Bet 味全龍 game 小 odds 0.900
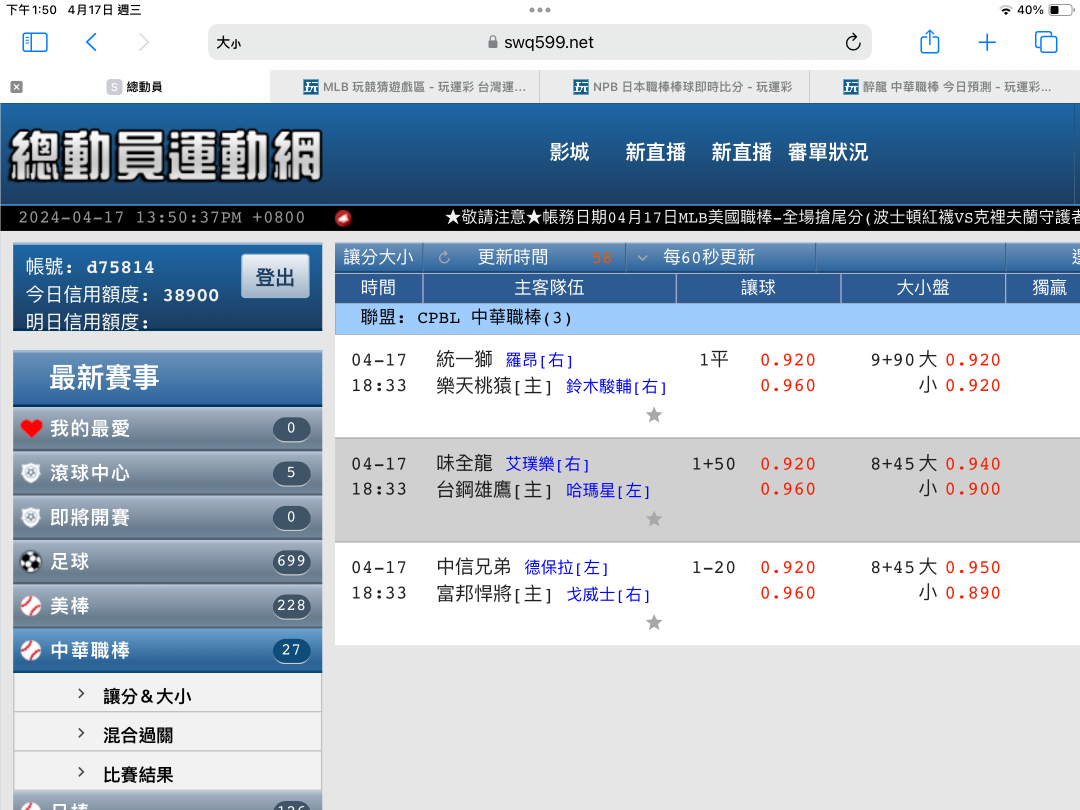This screenshot has width=1080, height=810. pyautogui.click(x=973, y=489)
